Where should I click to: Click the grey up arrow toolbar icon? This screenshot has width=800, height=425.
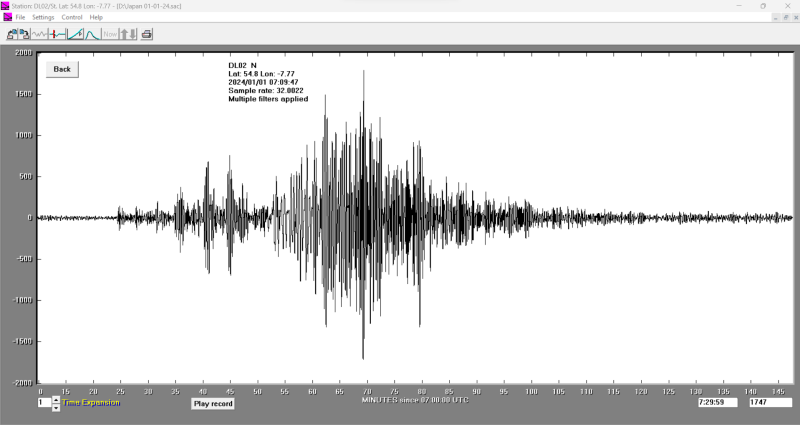pyautogui.click(x=124, y=34)
